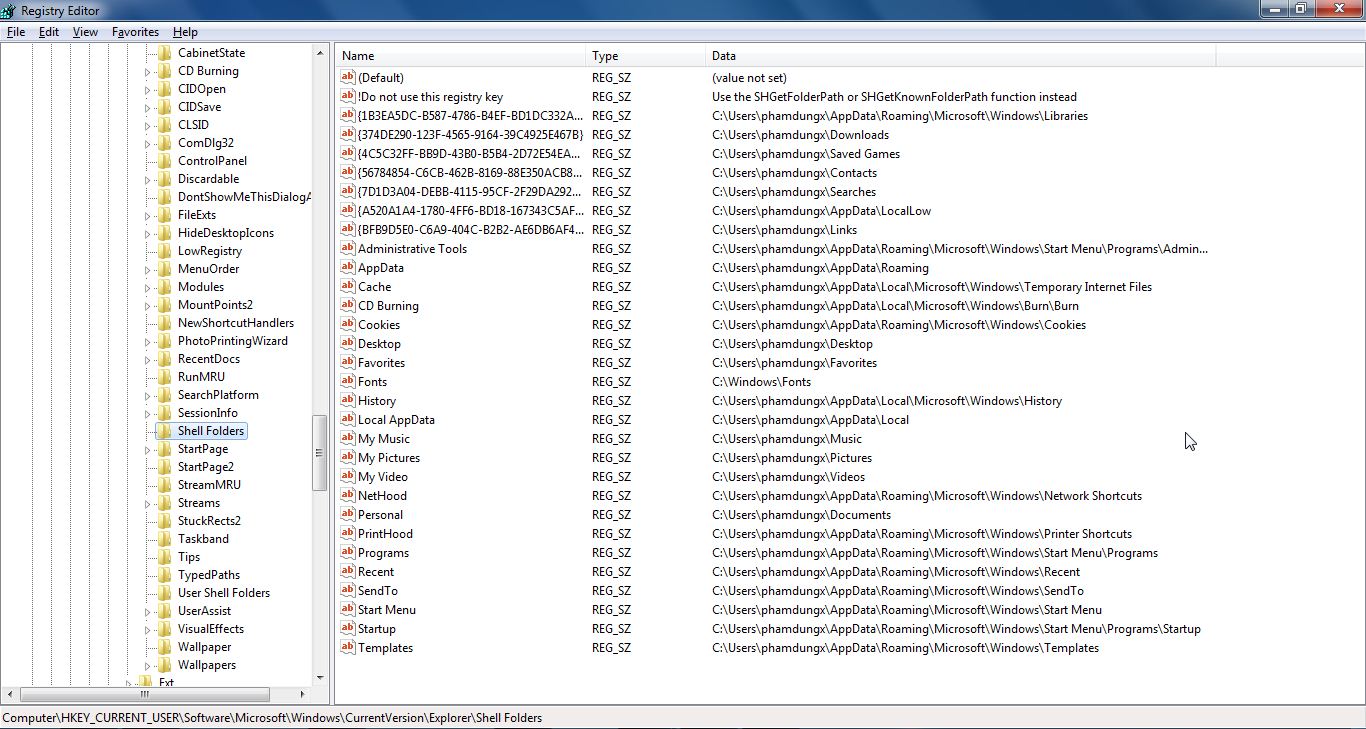This screenshot has height=729, width=1366.
Task: Click the Taskbar folder icon in tree
Action: (x=164, y=539)
